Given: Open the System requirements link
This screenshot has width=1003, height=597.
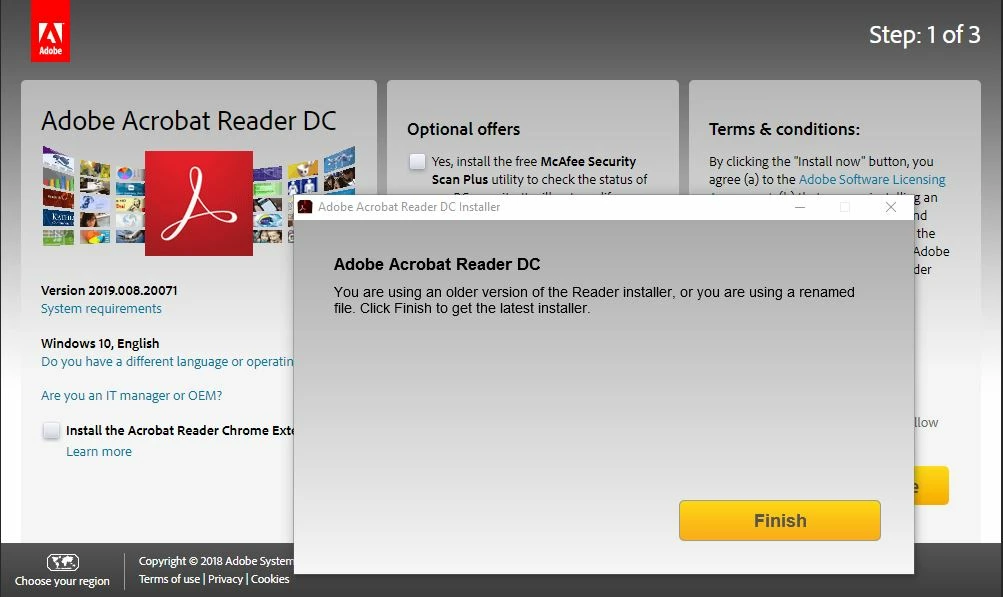Looking at the screenshot, I should 101,308.
